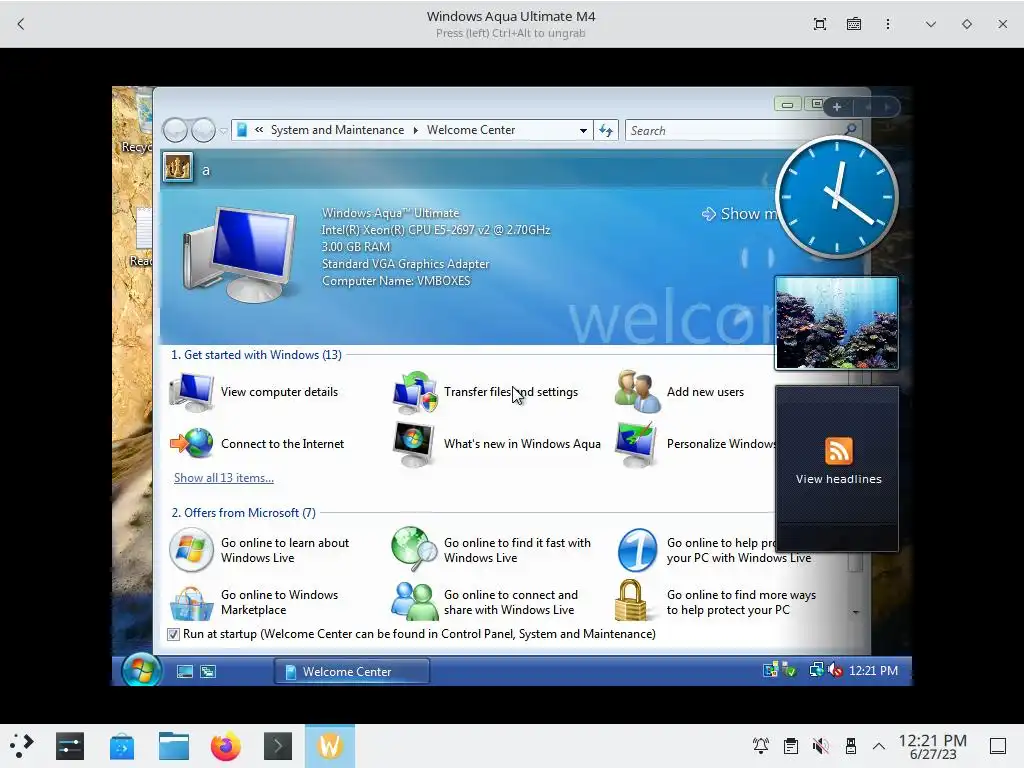1024x768 pixels.
Task: Click the coral reef slideshow gadget picture
Action: (837, 323)
